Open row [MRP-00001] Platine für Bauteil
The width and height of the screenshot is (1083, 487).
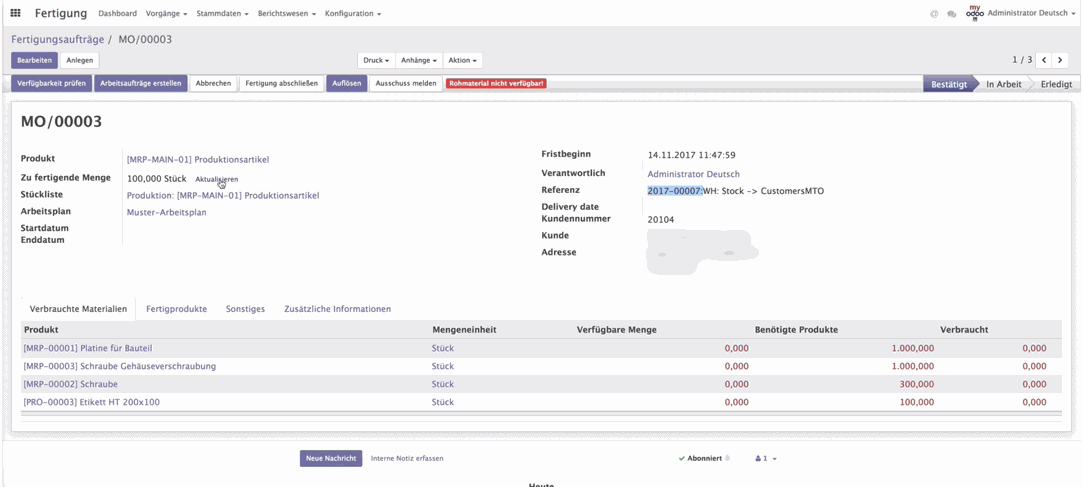(542, 348)
